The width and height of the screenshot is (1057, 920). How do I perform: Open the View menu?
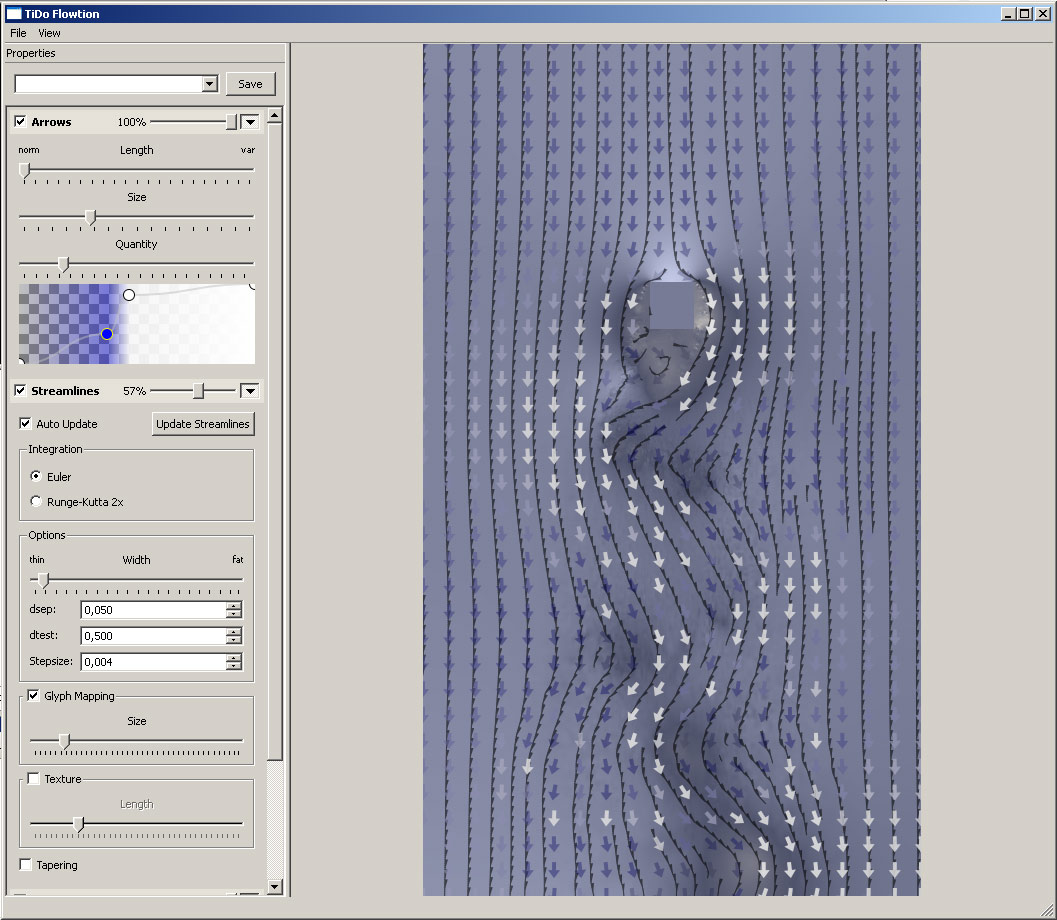(49, 33)
